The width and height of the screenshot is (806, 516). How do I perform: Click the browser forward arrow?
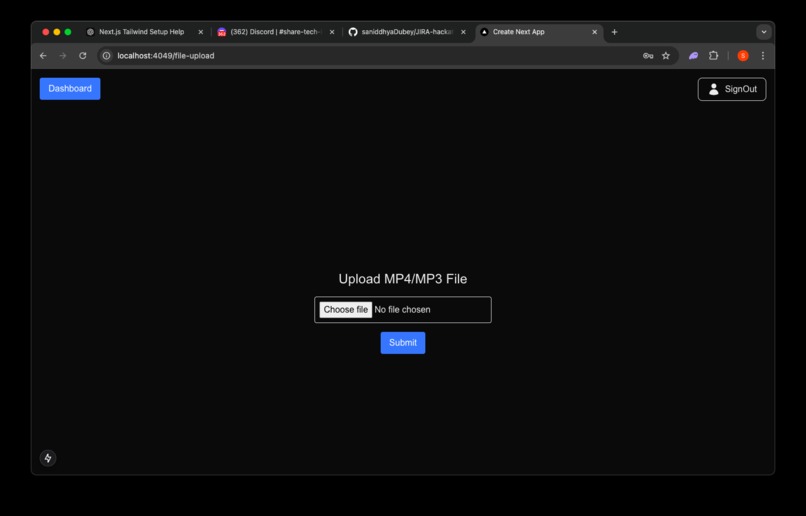click(x=63, y=56)
